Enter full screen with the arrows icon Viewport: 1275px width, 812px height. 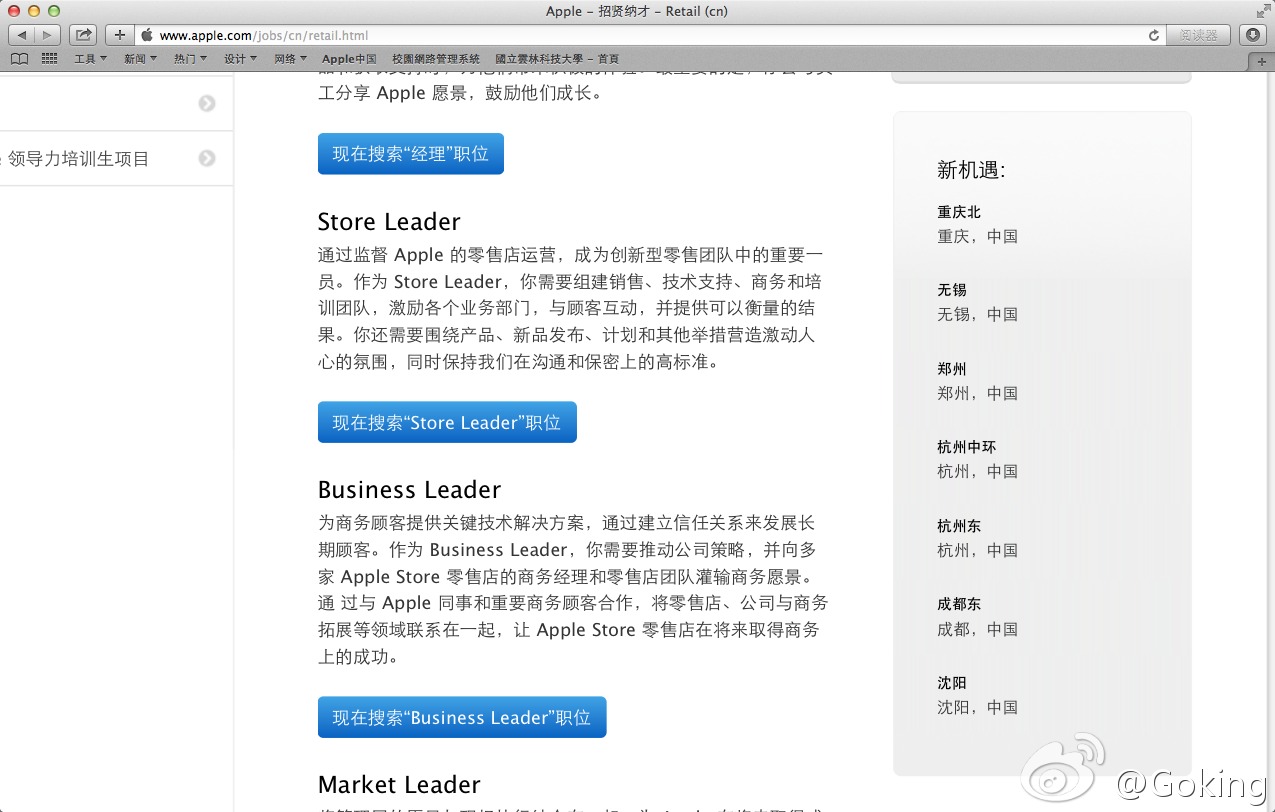coord(1262,11)
